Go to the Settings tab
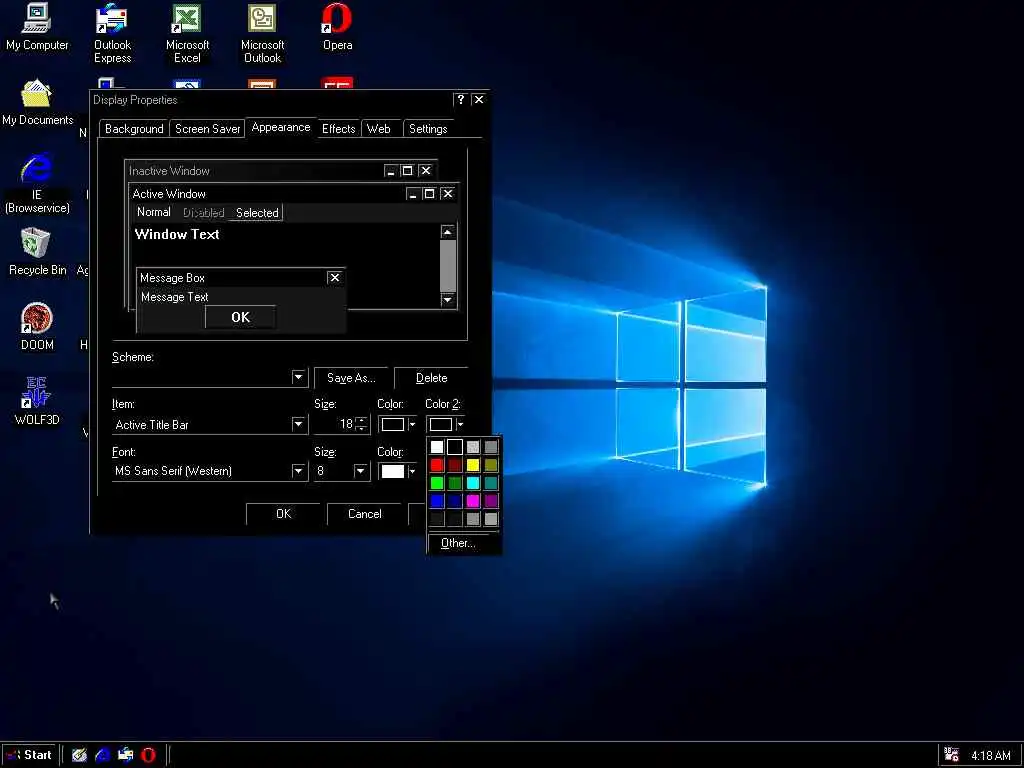 tap(428, 129)
